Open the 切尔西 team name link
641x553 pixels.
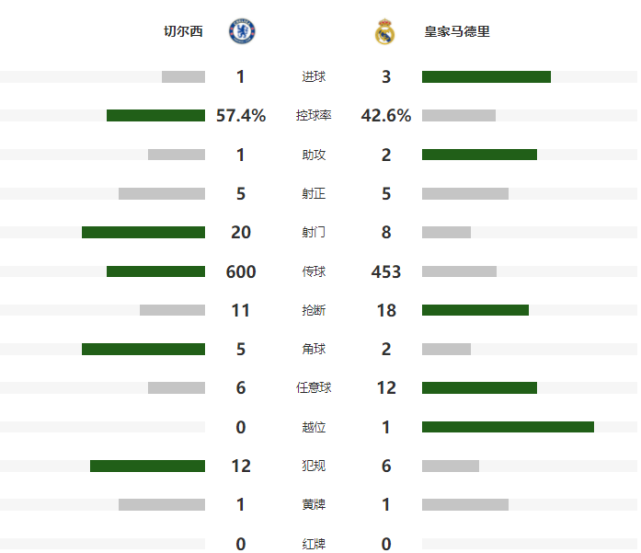(183, 31)
